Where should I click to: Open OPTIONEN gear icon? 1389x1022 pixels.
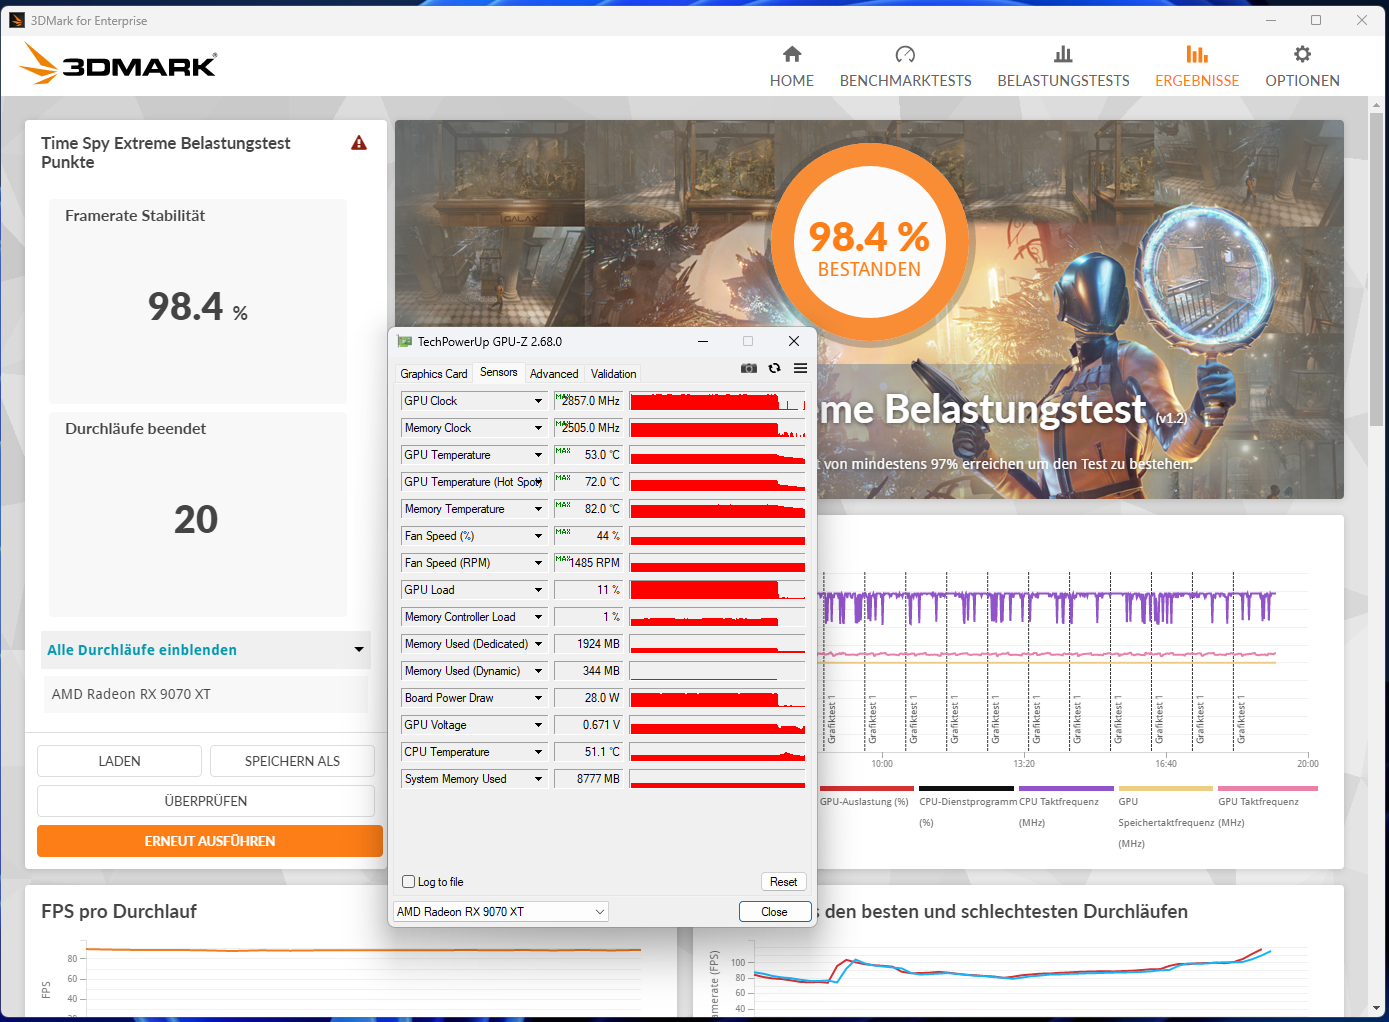[x=1302, y=54]
